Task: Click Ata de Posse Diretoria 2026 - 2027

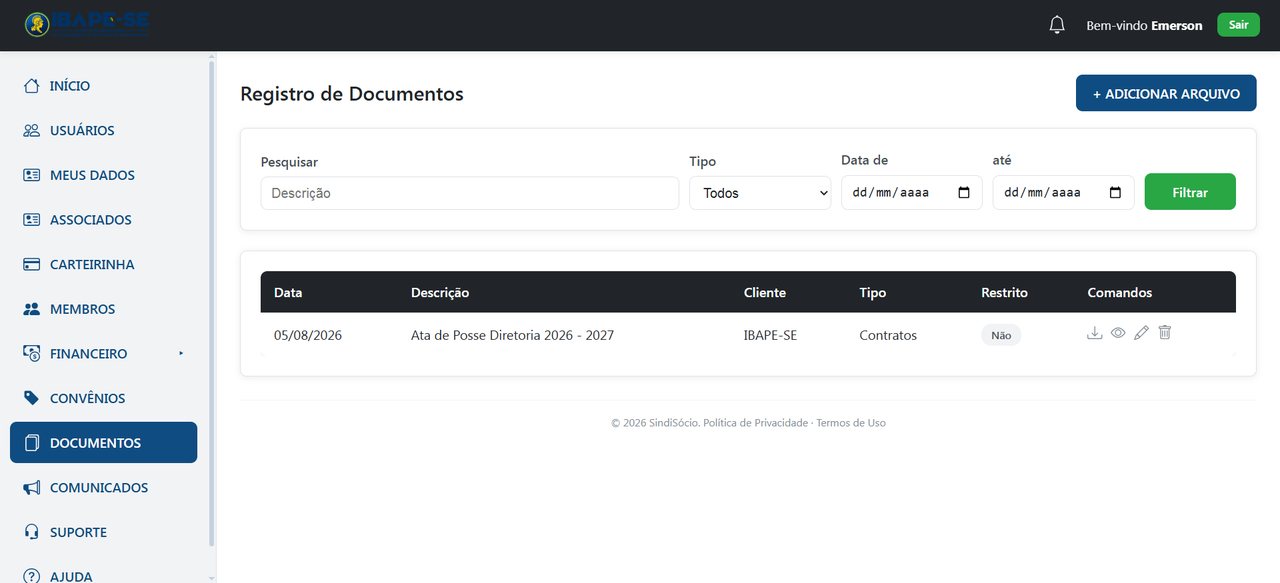Action: click(512, 335)
